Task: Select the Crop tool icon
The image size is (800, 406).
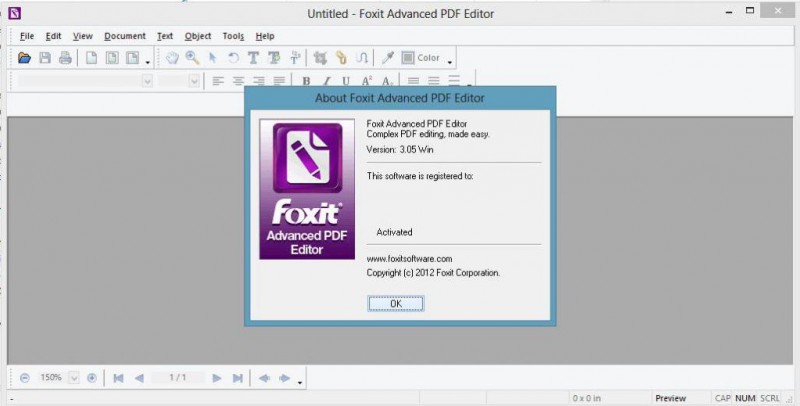Action: [320, 58]
